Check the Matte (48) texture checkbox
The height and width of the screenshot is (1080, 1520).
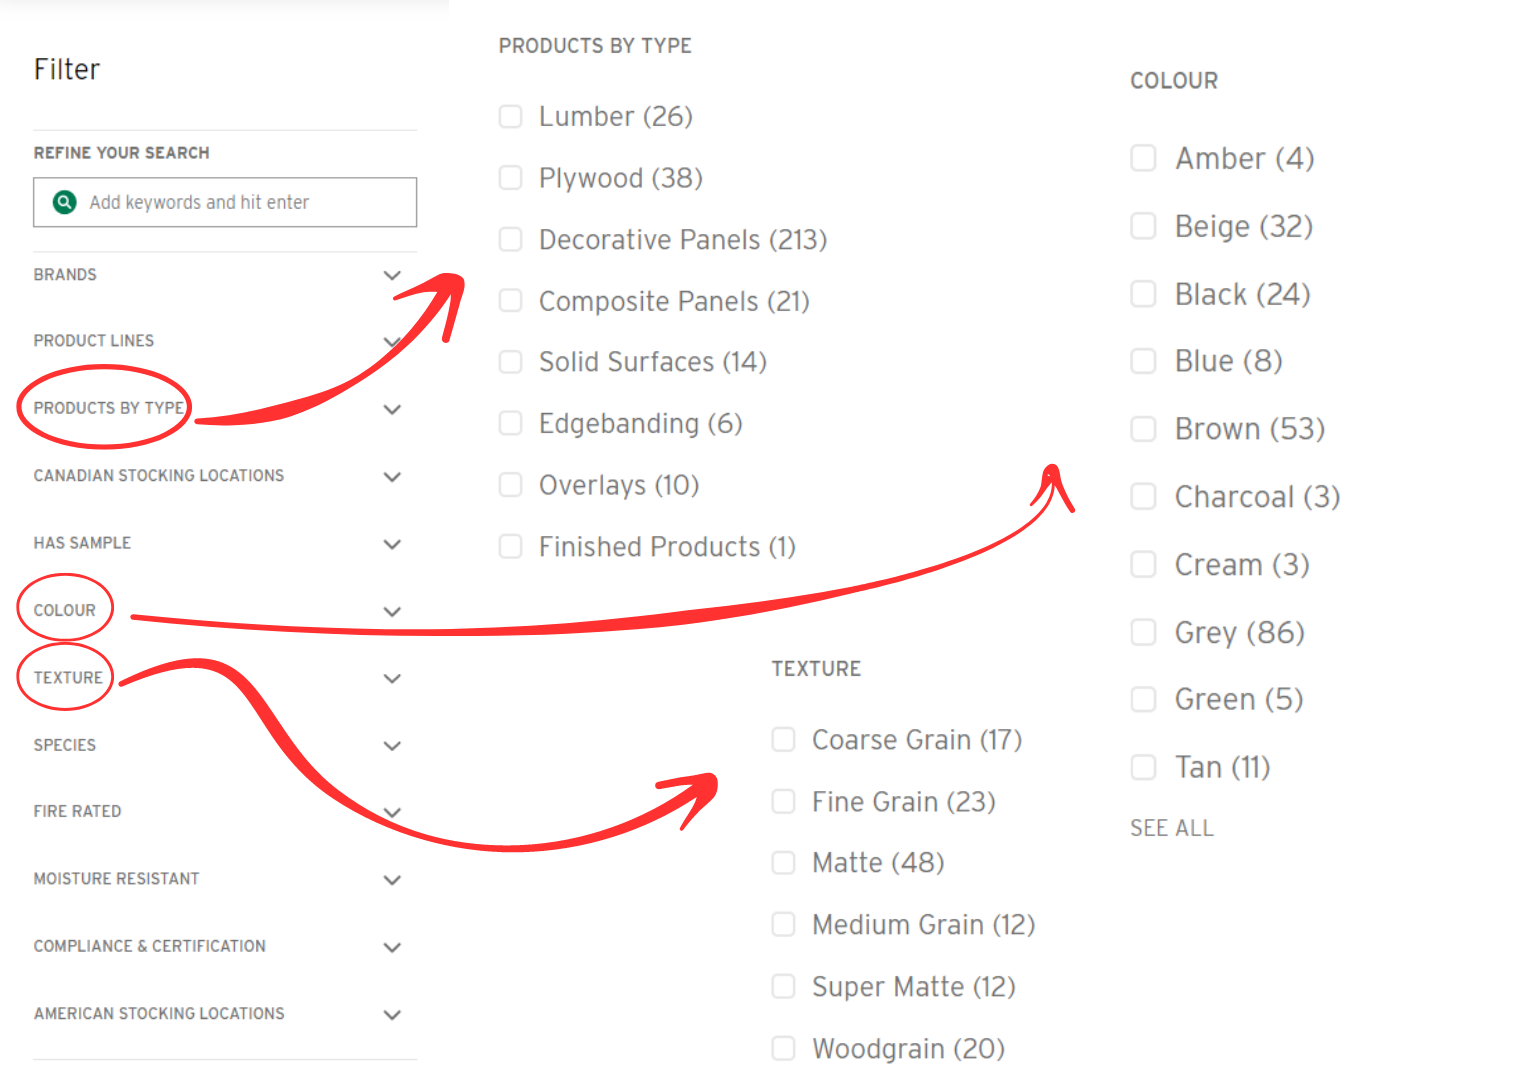tap(784, 863)
